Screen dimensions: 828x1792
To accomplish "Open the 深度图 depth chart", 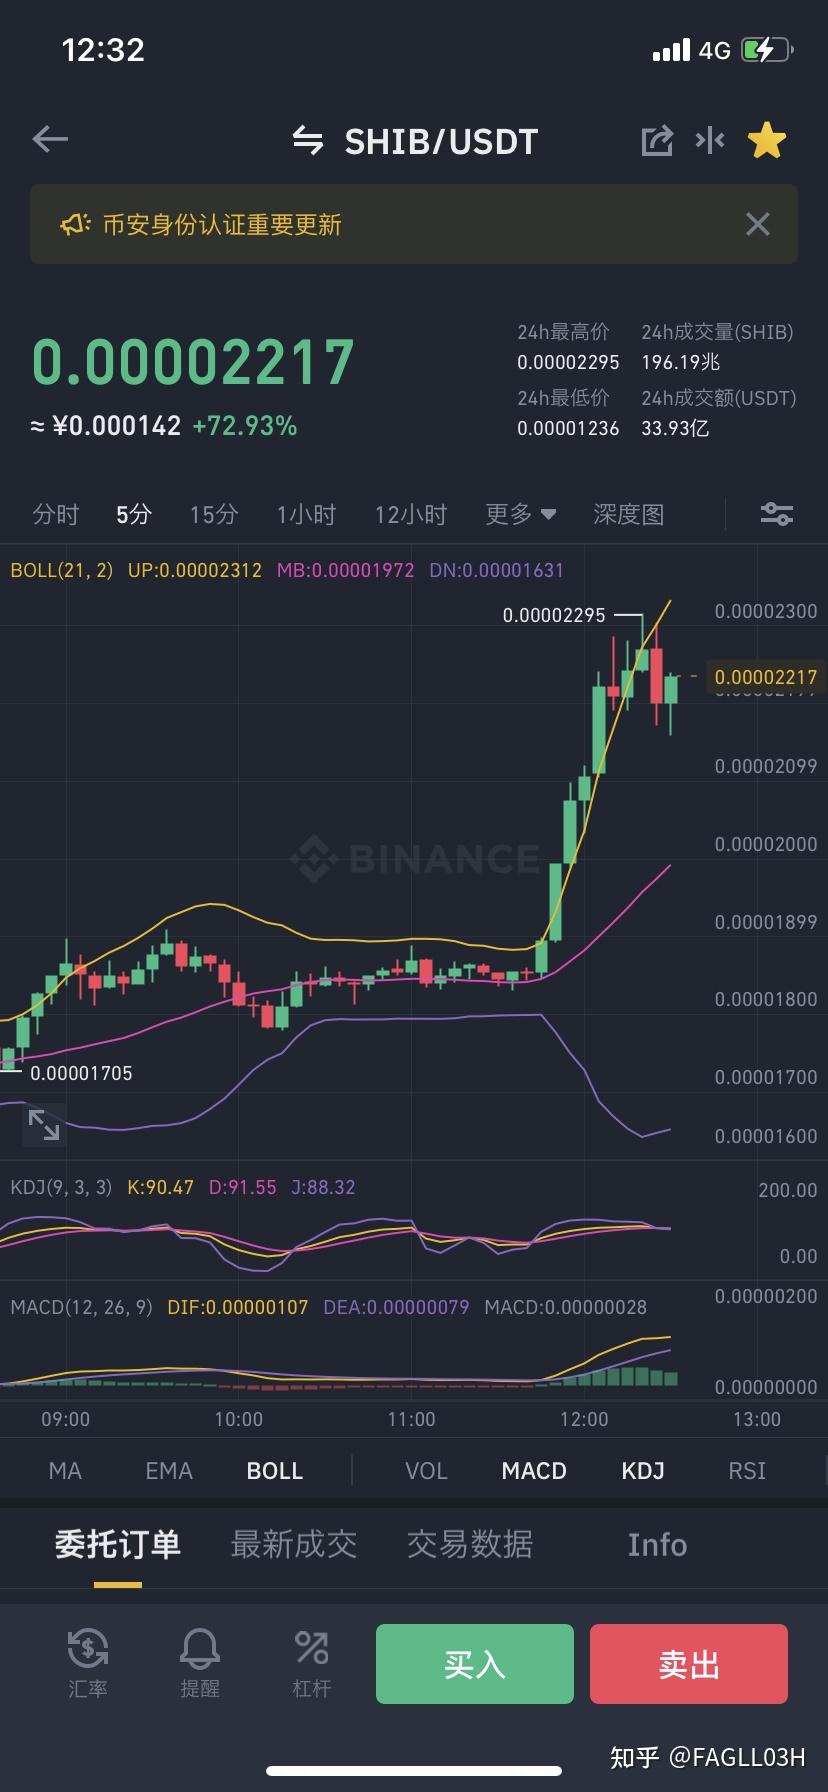I will (629, 514).
